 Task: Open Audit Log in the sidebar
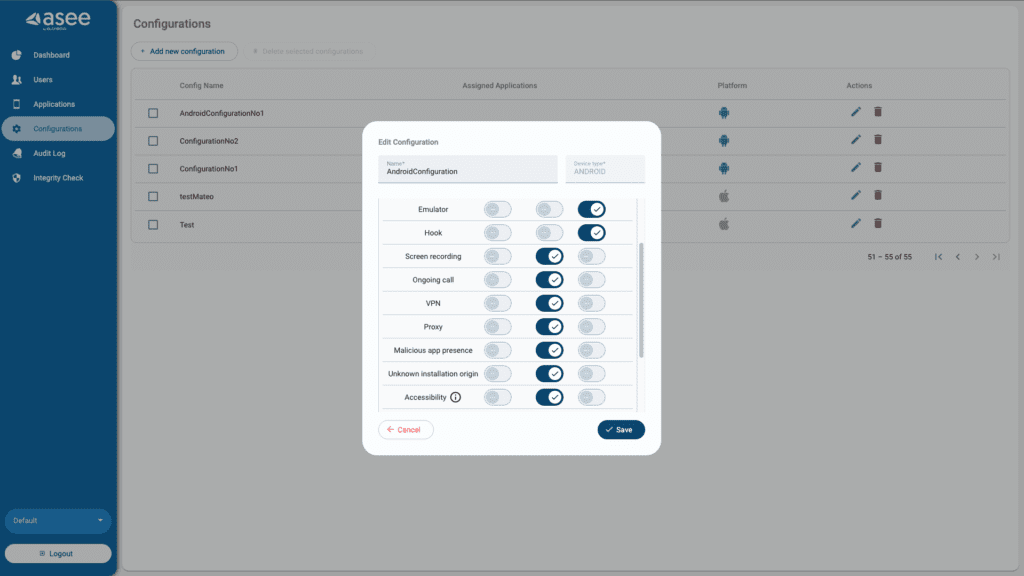tap(49, 154)
